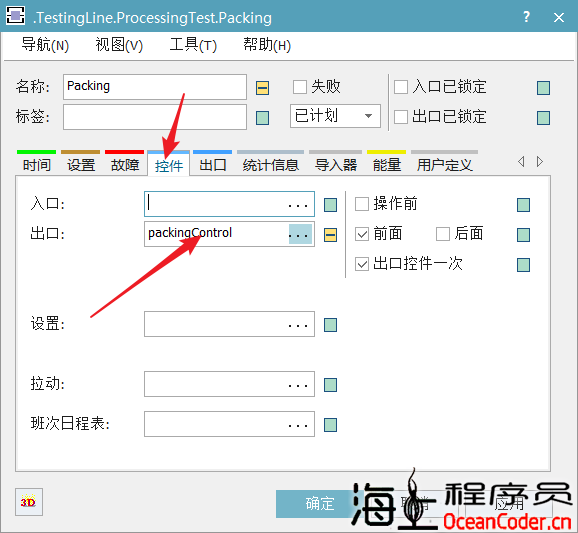Click into the 标签 text field

click(155, 117)
